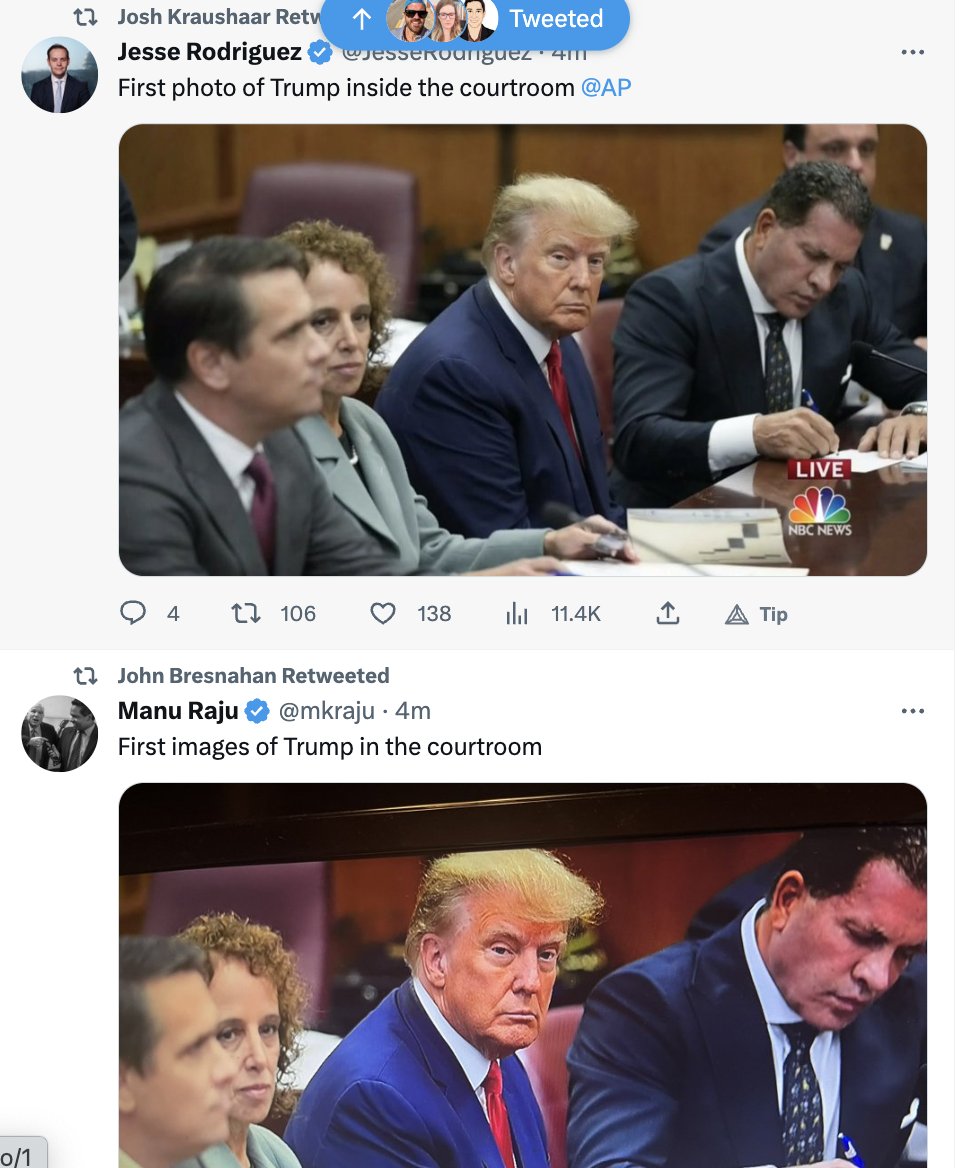Open Manu Raju's profile avatar
Image resolution: width=966 pixels, height=1168 pixels.
pos(60,733)
